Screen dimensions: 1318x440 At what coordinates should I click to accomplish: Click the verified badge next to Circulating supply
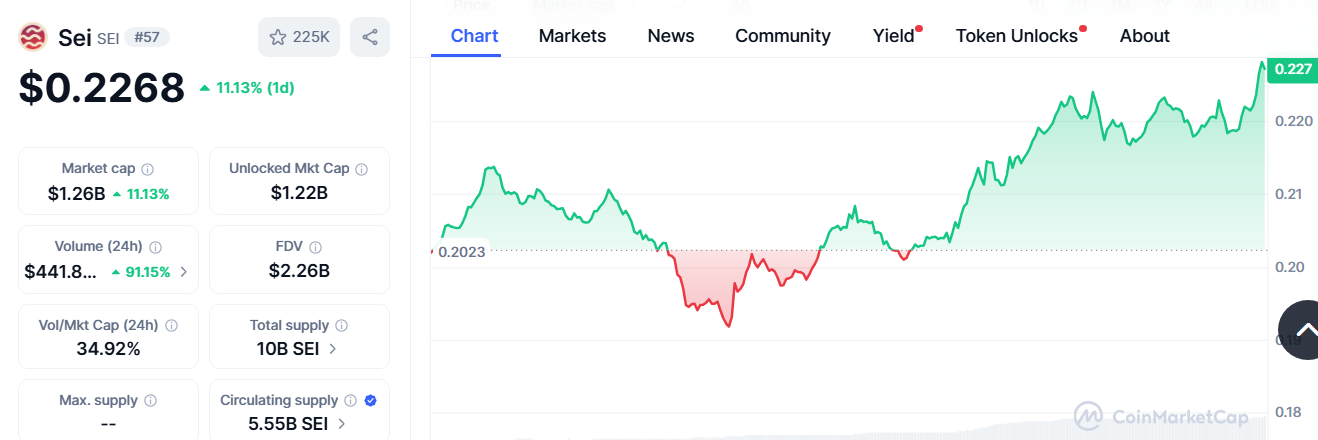371,401
